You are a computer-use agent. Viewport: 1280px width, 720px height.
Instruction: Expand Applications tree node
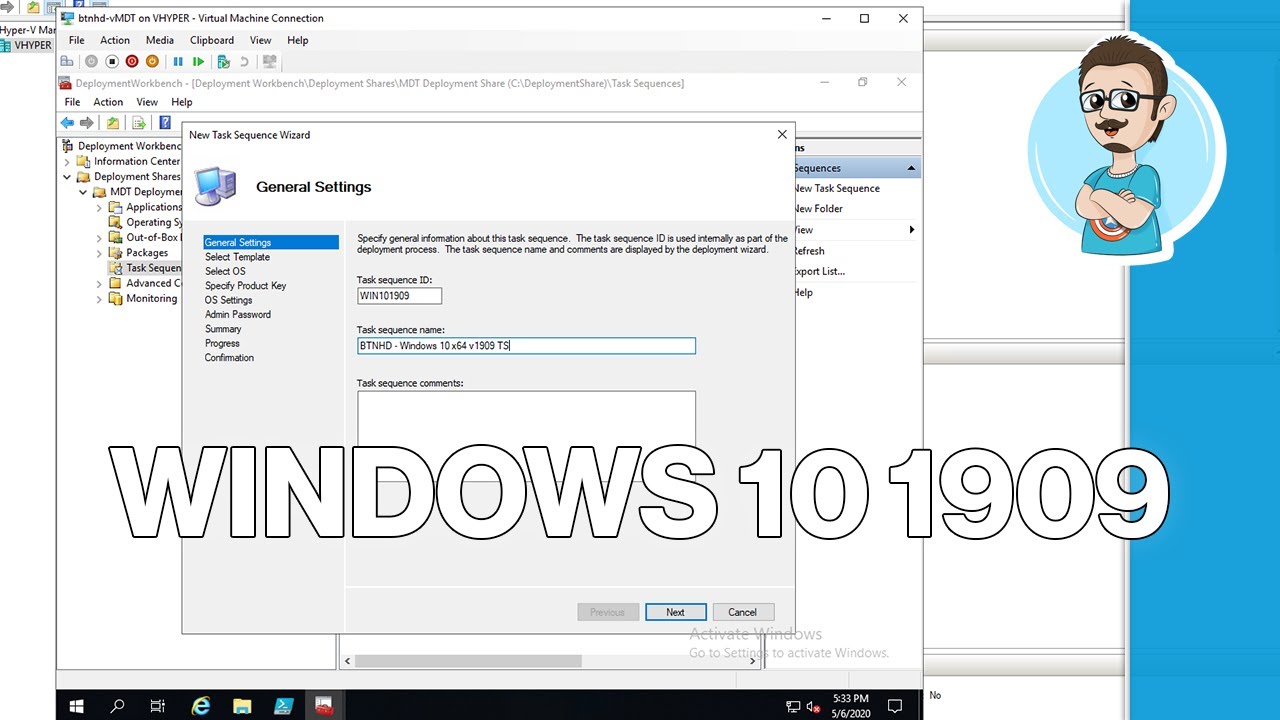pyautogui.click(x=100, y=207)
